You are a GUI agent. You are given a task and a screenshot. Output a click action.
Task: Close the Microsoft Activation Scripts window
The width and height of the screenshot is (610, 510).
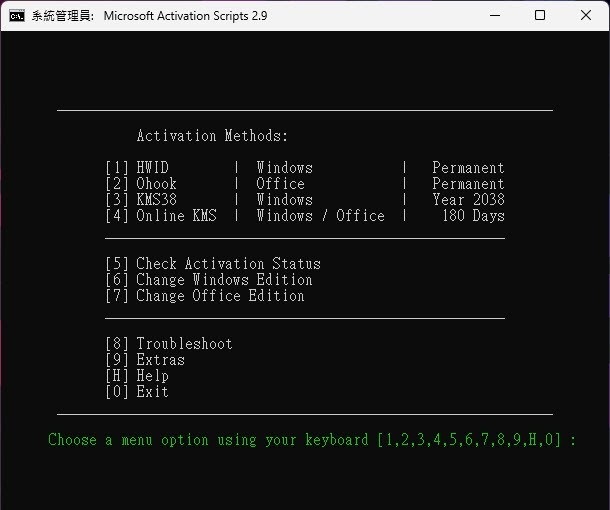pos(585,16)
